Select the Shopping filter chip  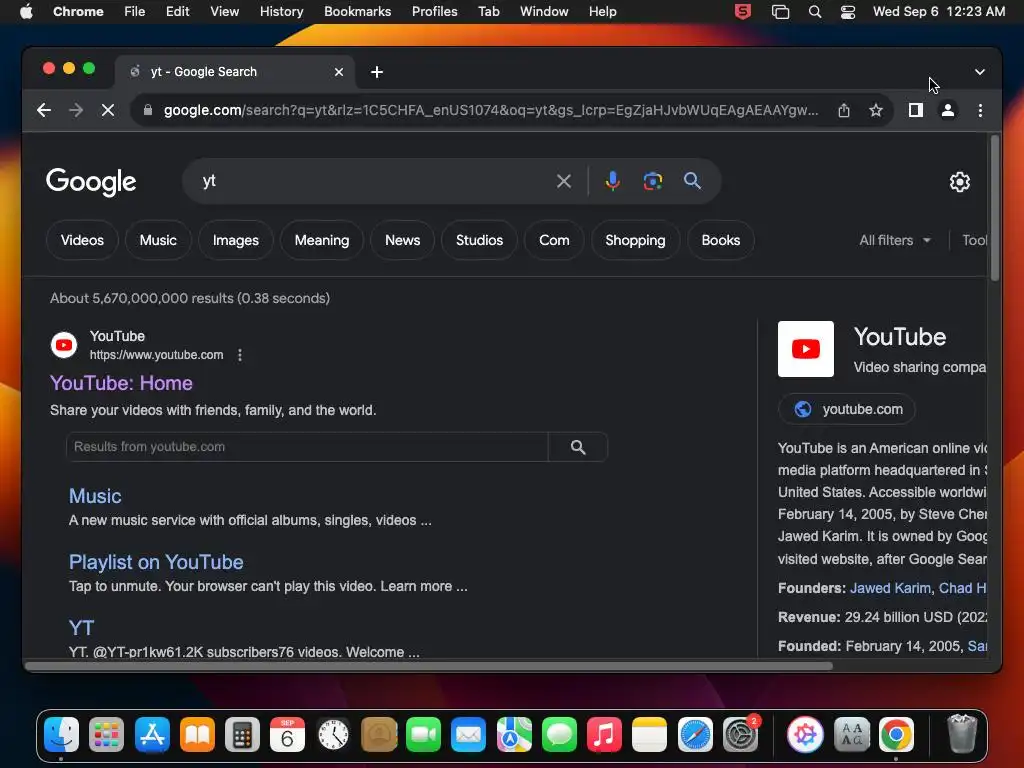tap(635, 240)
